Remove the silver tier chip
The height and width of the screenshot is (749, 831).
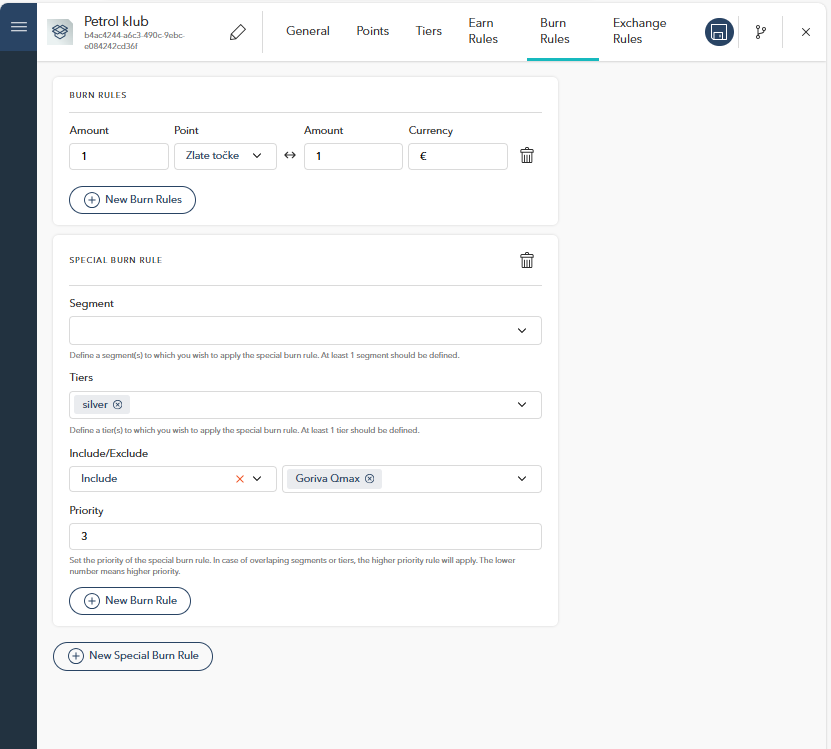(118, 404)
